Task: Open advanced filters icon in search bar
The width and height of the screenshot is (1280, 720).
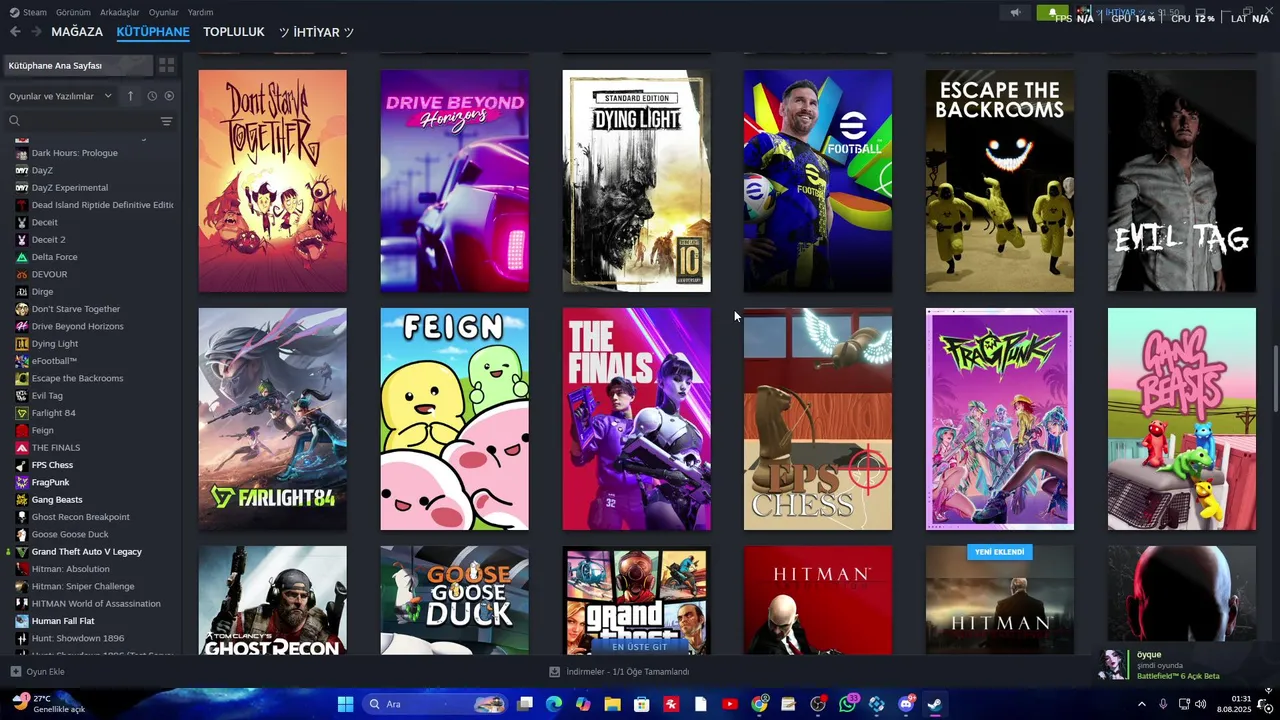Action: click(166, 121)
